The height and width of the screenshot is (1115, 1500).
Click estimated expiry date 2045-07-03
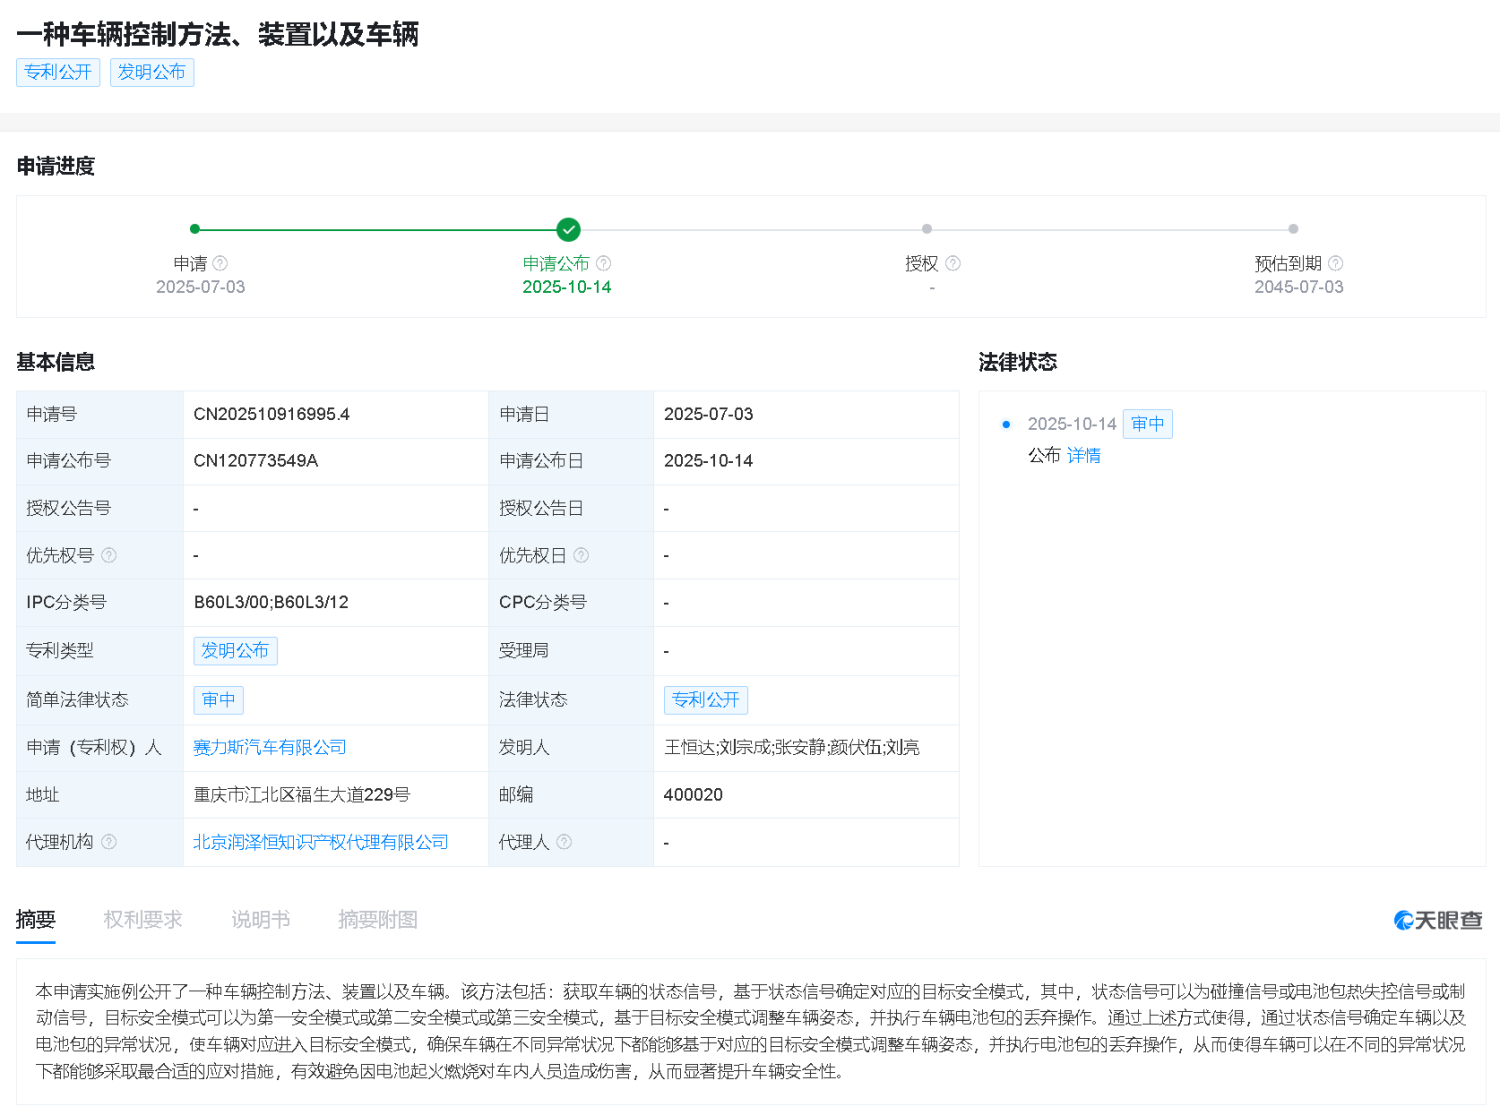tap(1299, 287)
